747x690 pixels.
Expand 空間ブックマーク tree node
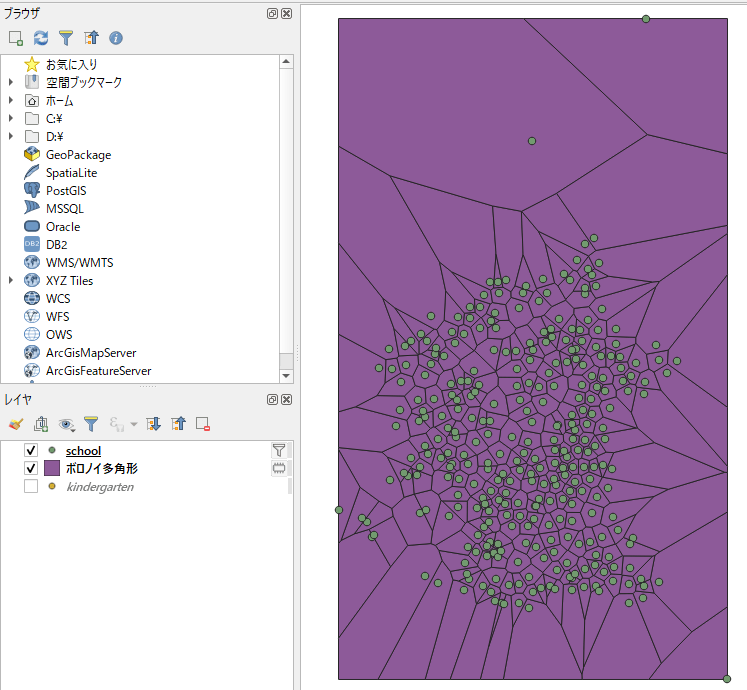pos(11,82)
